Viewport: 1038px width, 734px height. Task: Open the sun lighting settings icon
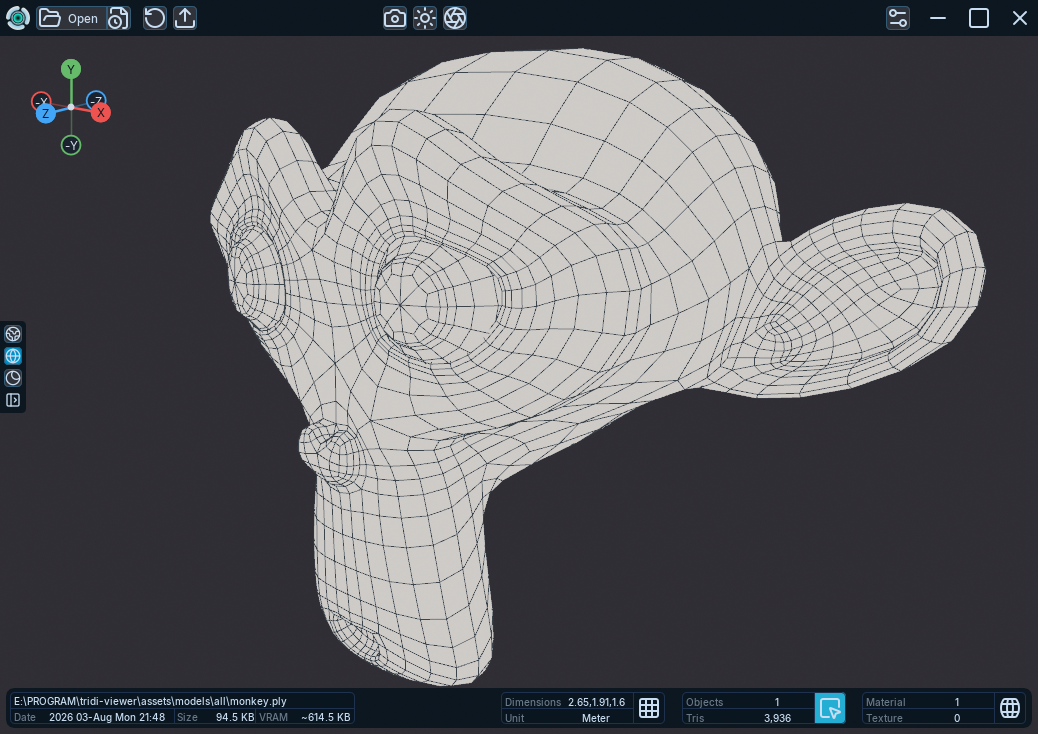pyautogui.click(x=425, y=18)
